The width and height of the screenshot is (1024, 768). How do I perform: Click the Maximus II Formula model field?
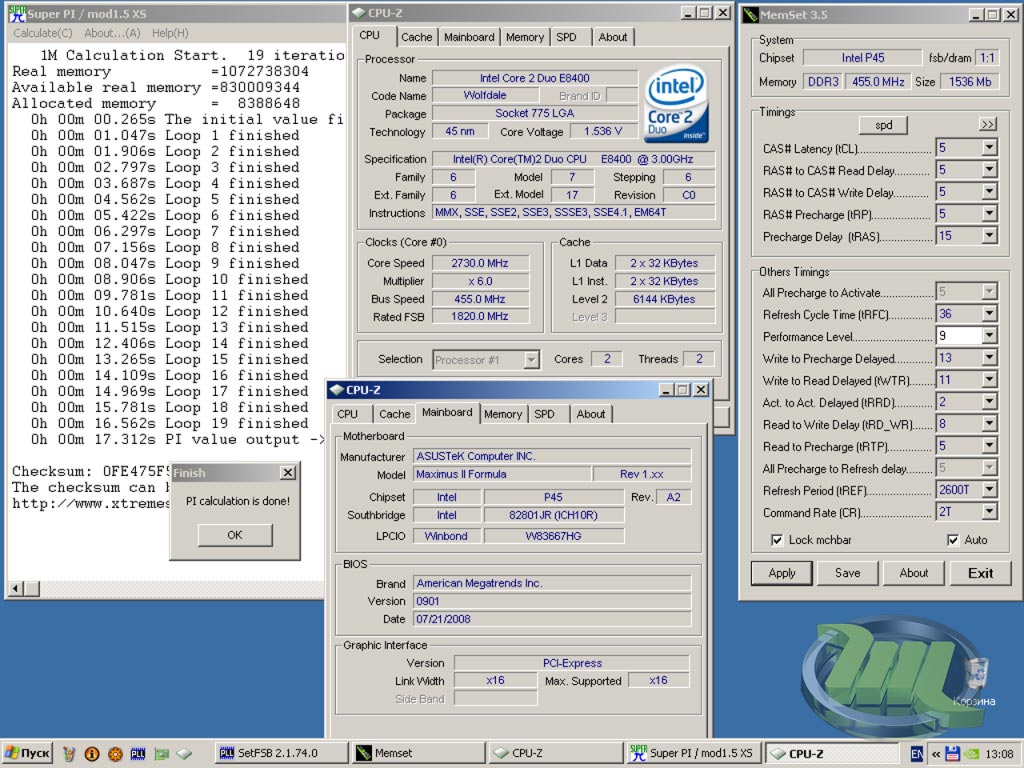click(x=502, y=475)
